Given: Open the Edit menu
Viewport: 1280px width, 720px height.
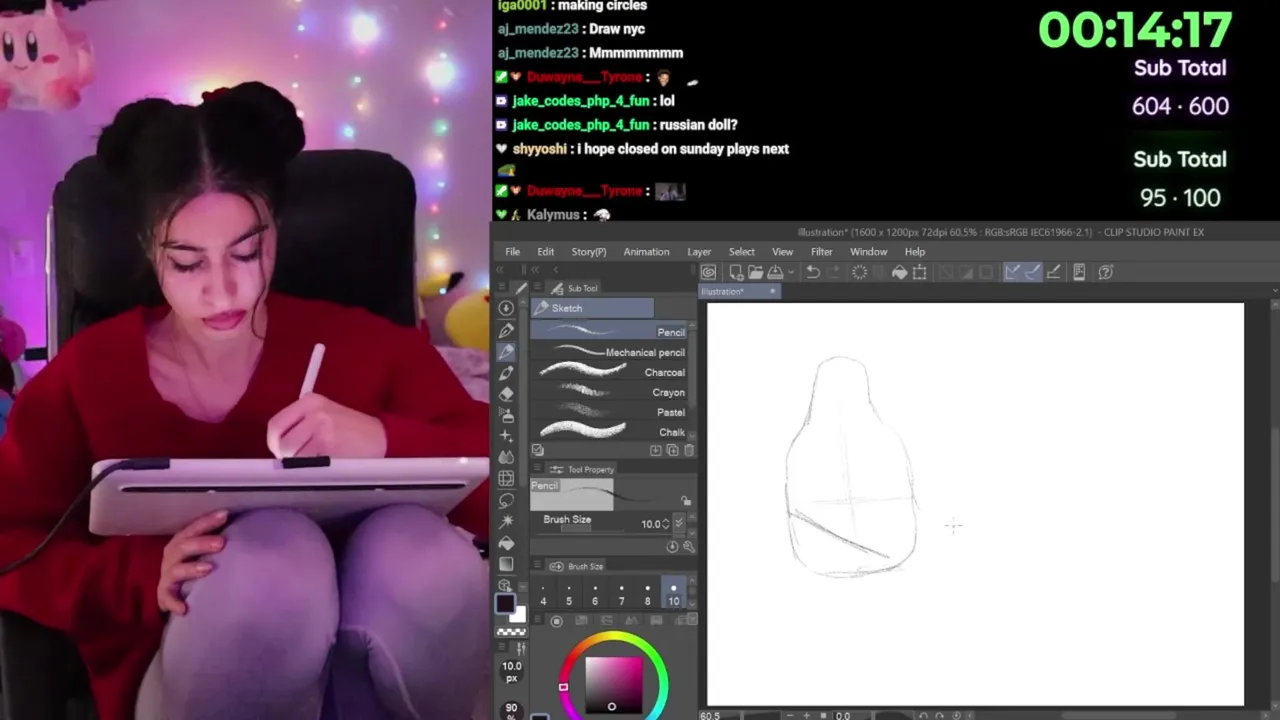Looking at the screenshot, I should tap(545, 252).
